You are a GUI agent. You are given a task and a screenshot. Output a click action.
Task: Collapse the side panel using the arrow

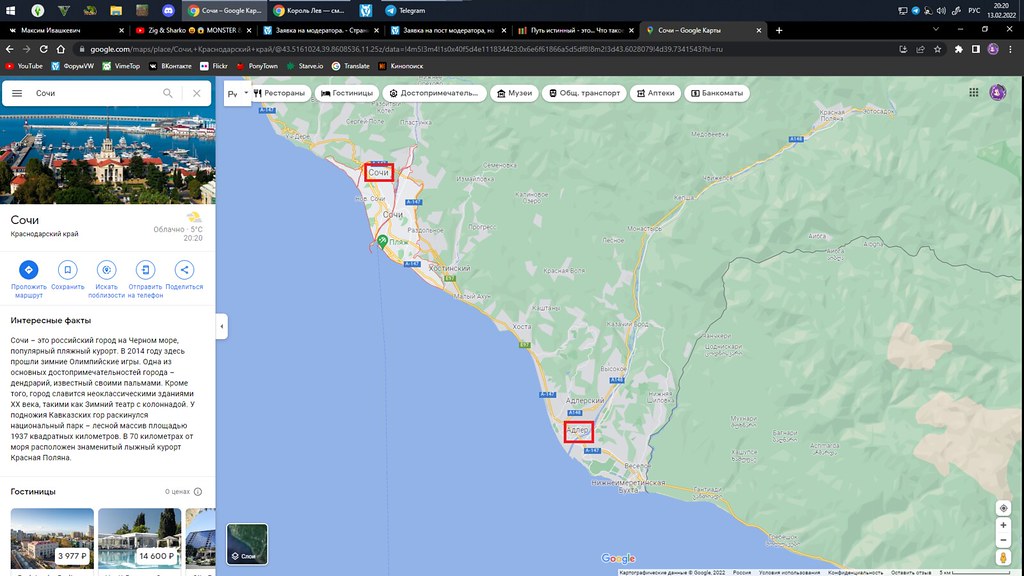[x=221, y=326]
